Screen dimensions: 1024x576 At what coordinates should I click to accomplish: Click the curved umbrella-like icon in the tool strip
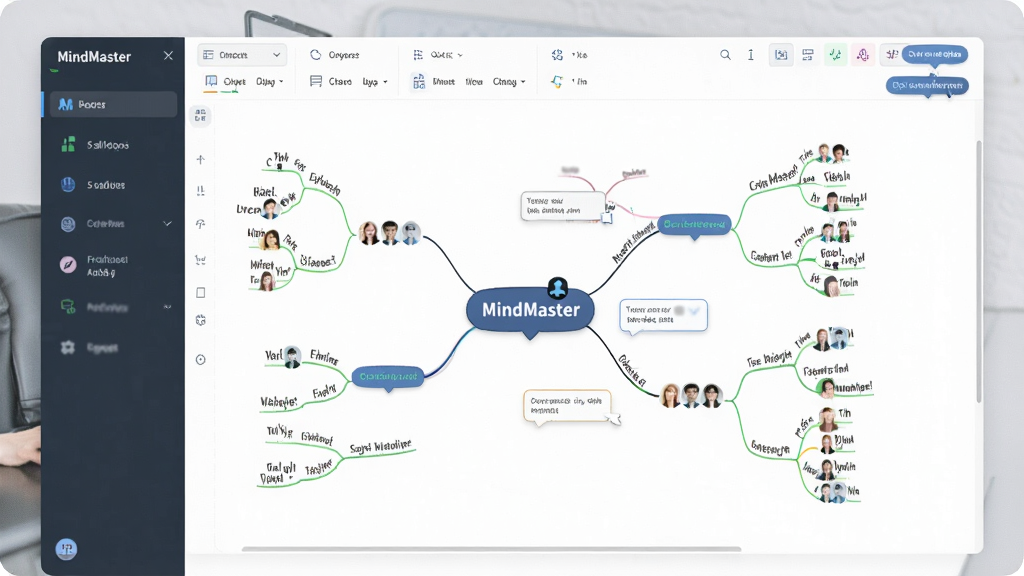[200, 224]
